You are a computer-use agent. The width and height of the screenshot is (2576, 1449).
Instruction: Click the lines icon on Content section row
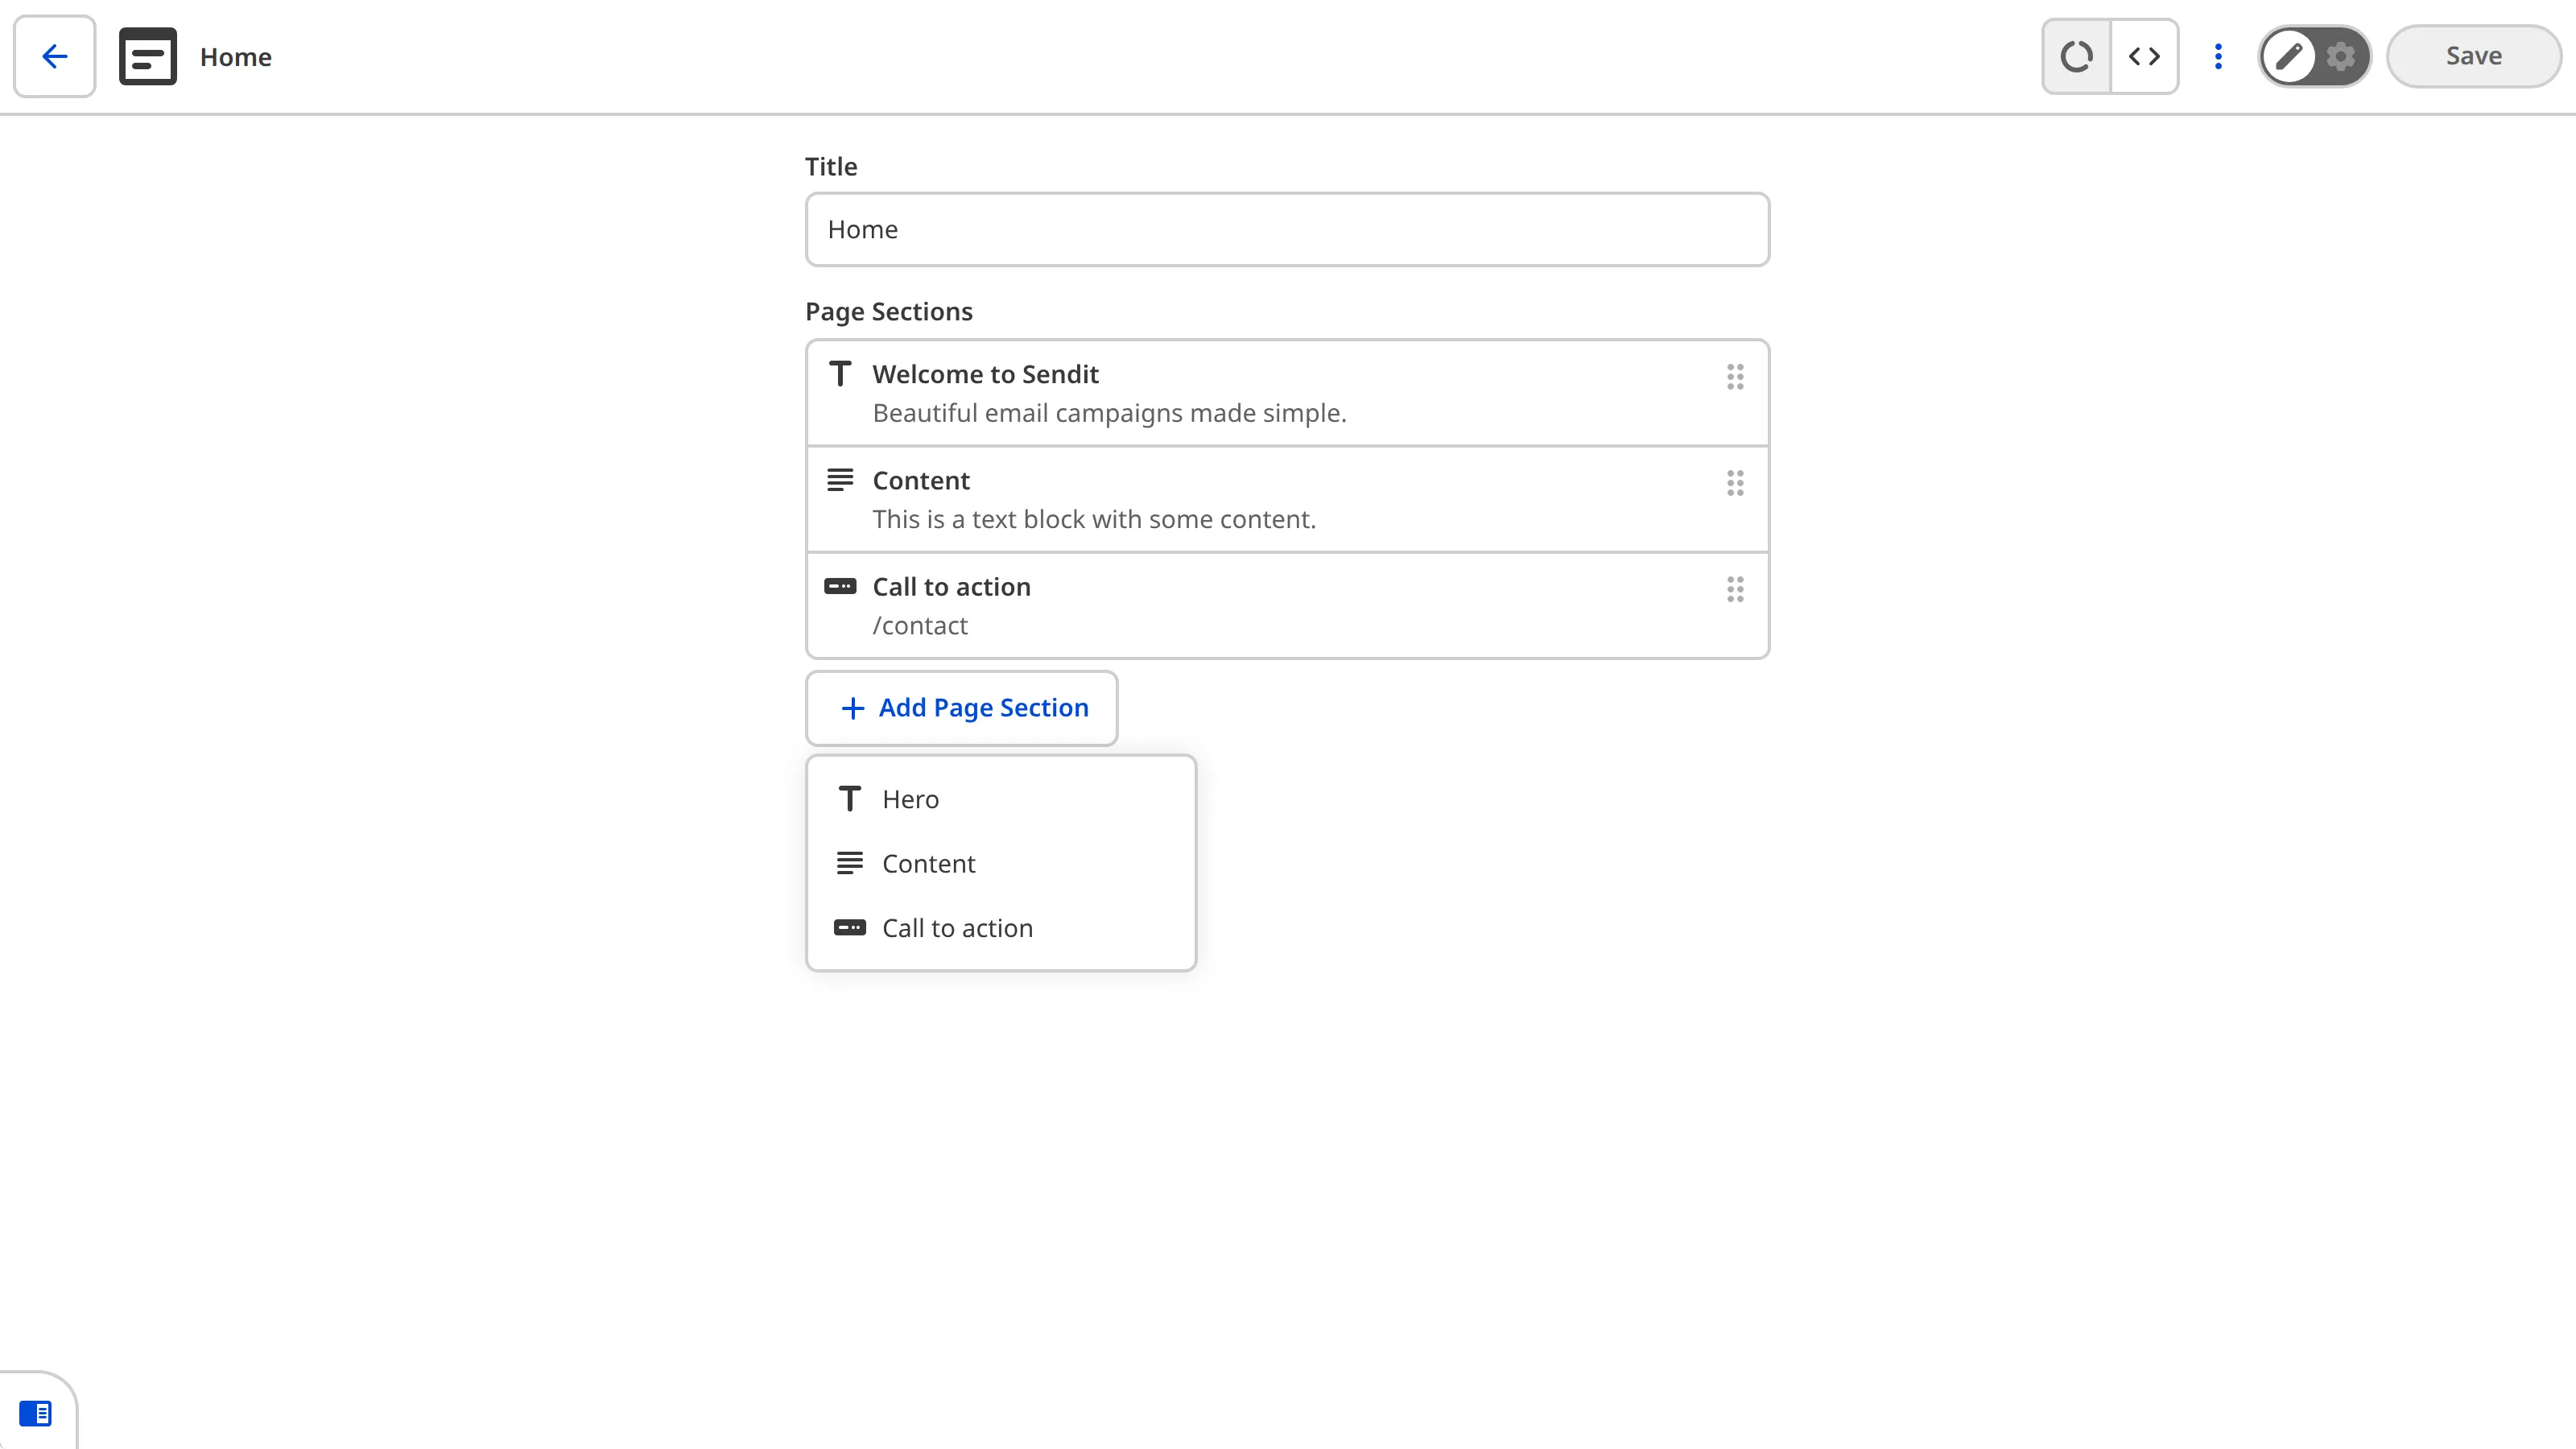coord(840,480)
